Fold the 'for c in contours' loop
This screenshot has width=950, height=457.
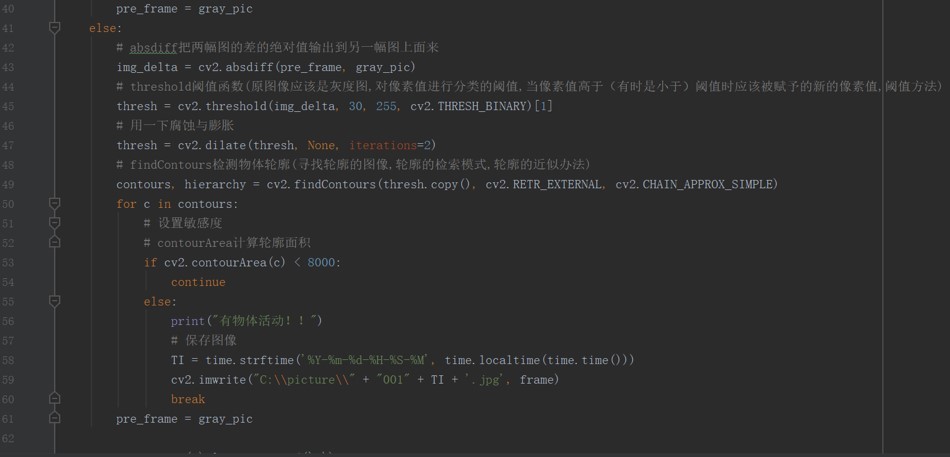click(x=55, y=204)
